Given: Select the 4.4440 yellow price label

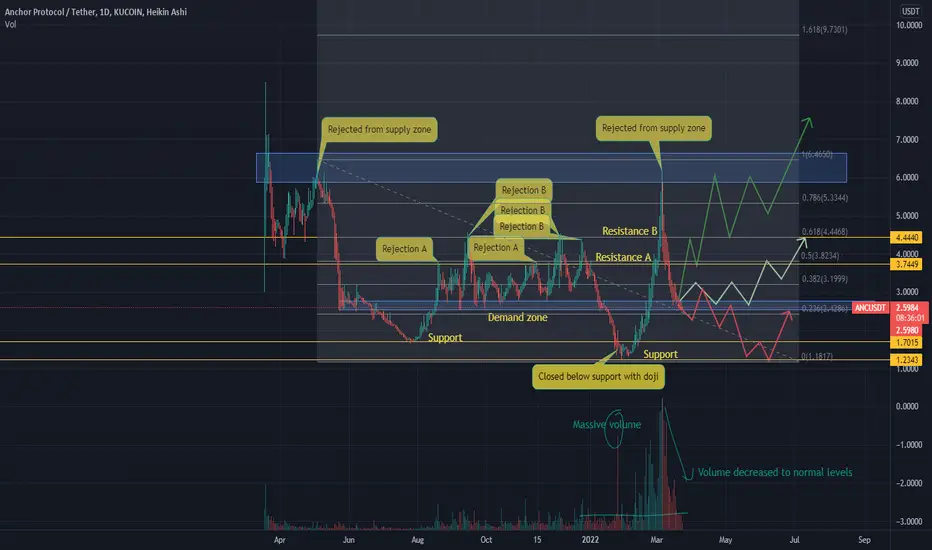Looking at the screenshot, I should coord(906,238).
